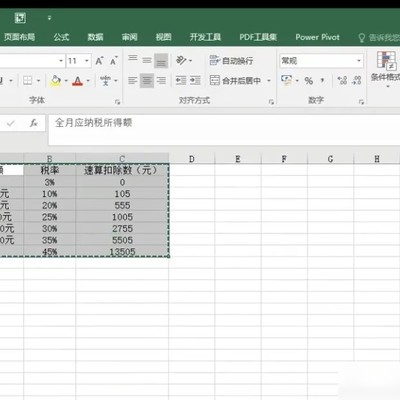Viewport: 400px width, 400px height.
Task: Click the middle align icon
Action: point(147,60)
